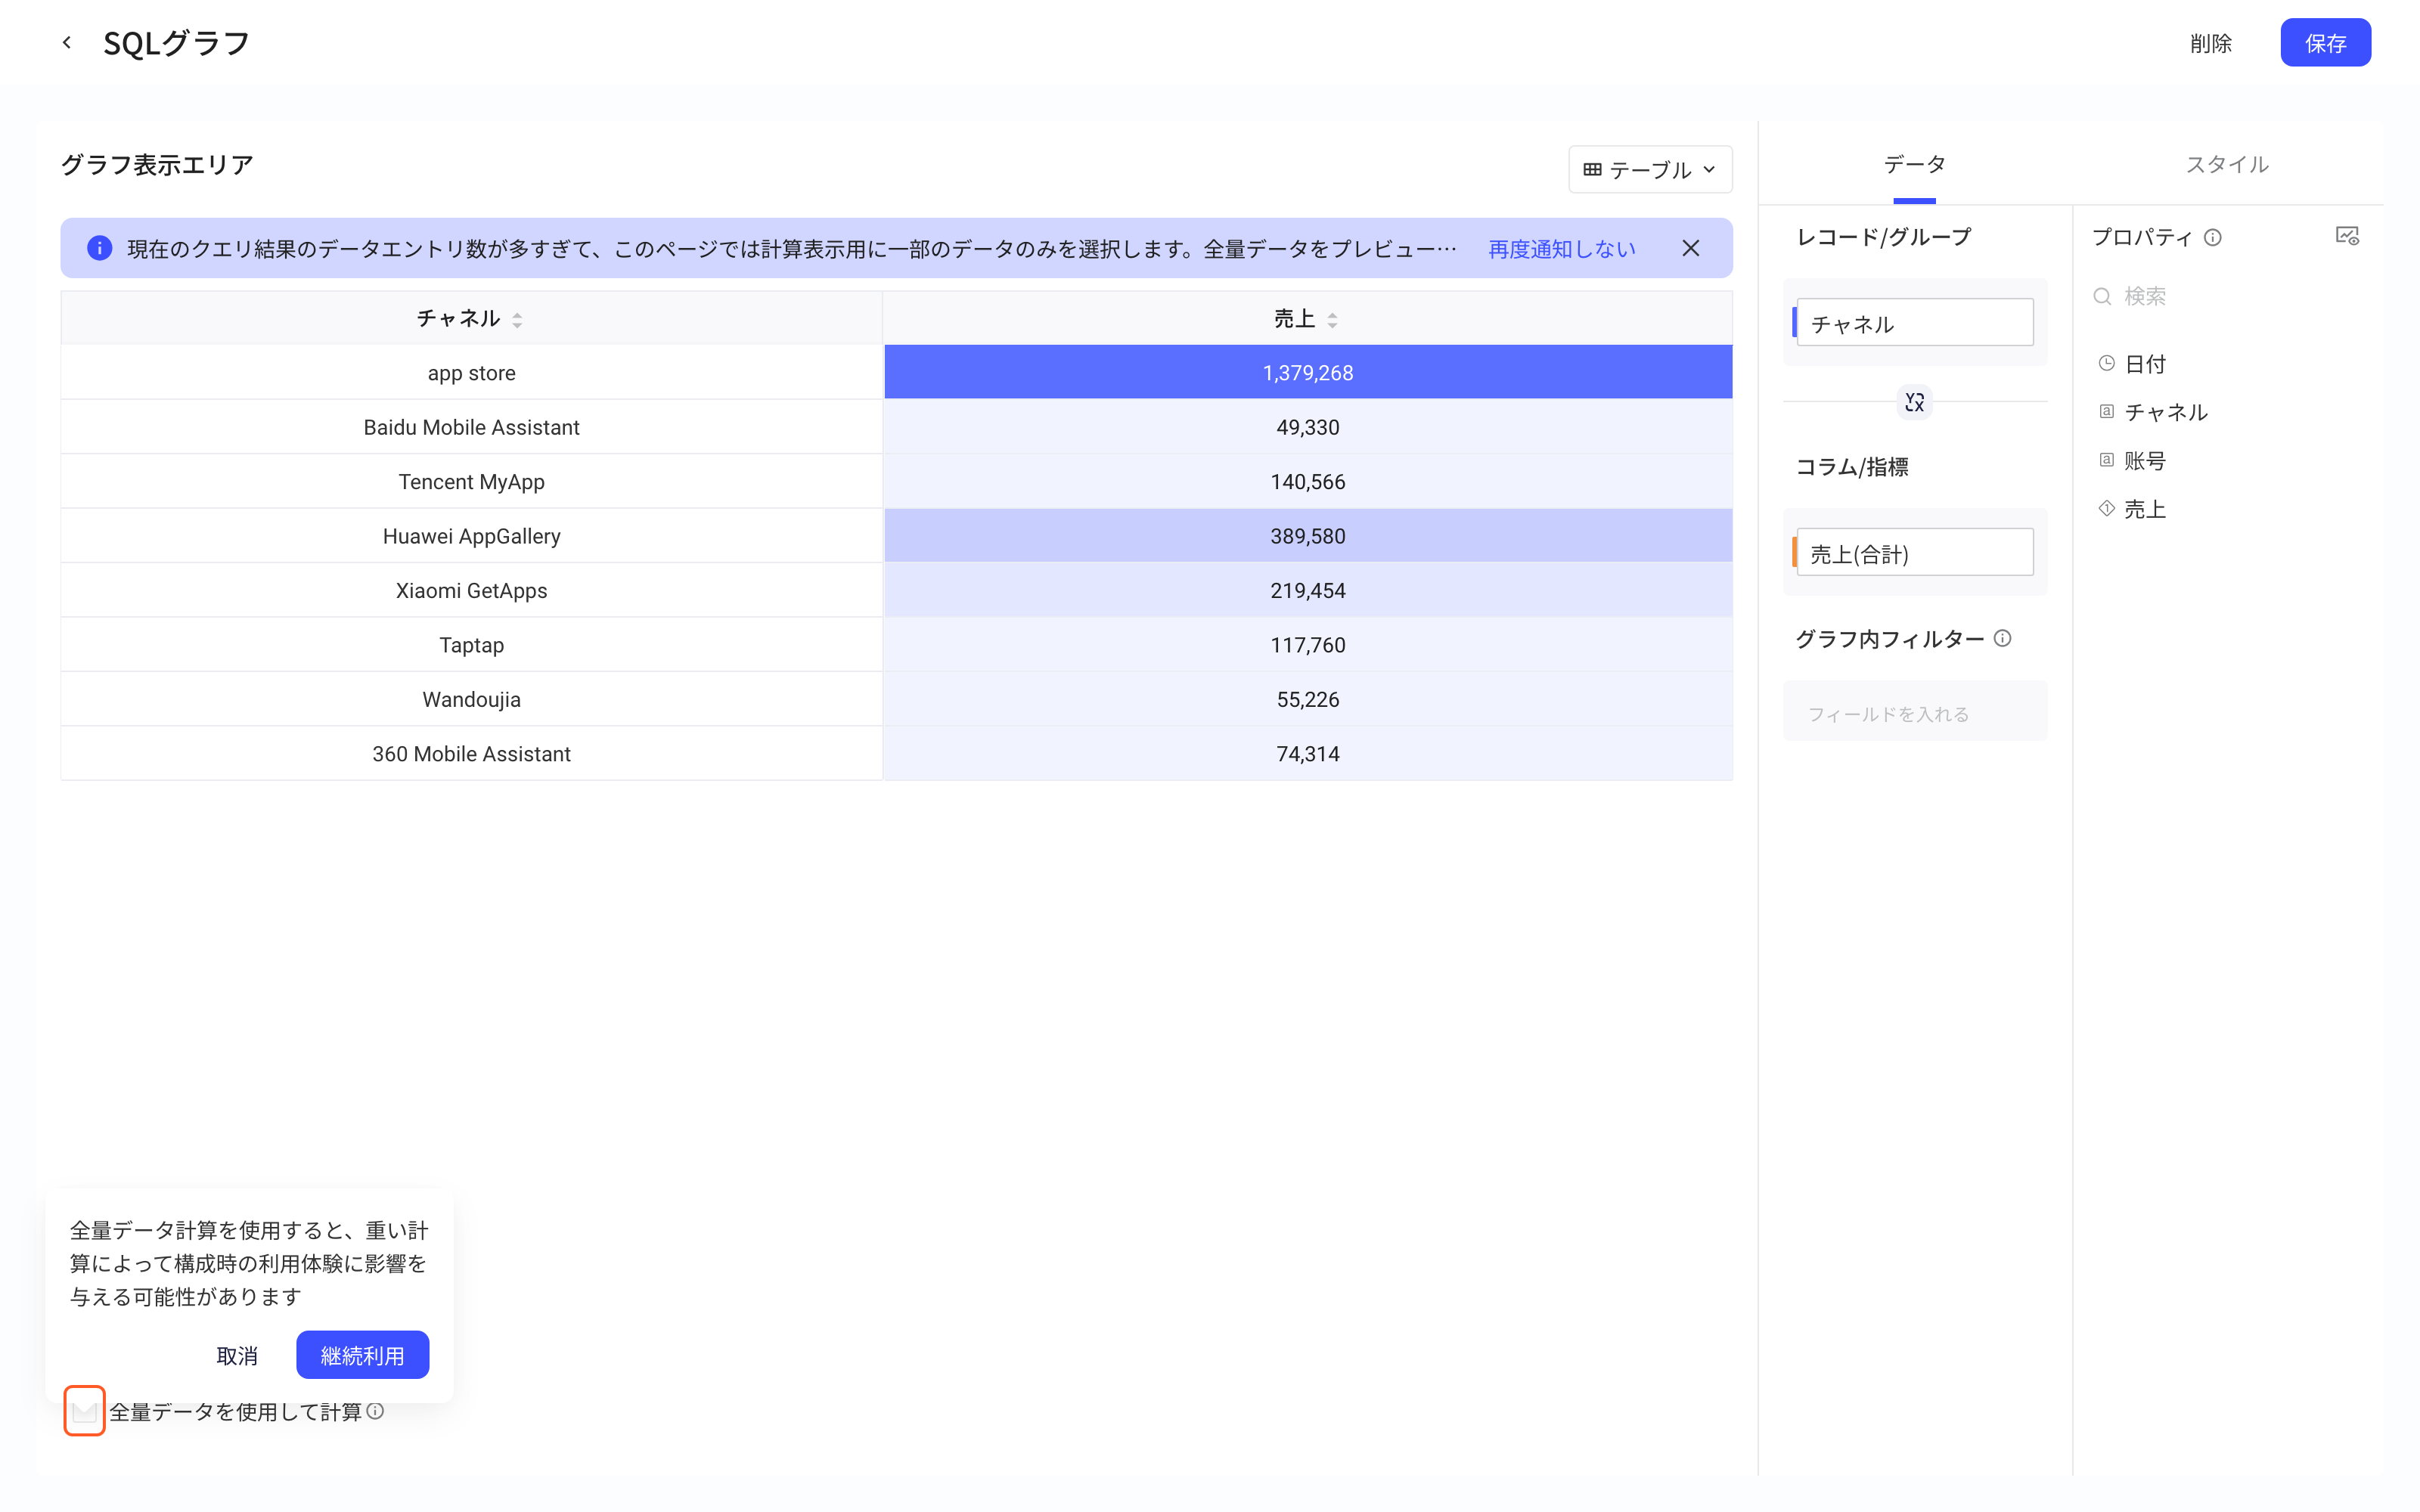
Task: Click the swap rows/columns icon
Action: 1914,402
